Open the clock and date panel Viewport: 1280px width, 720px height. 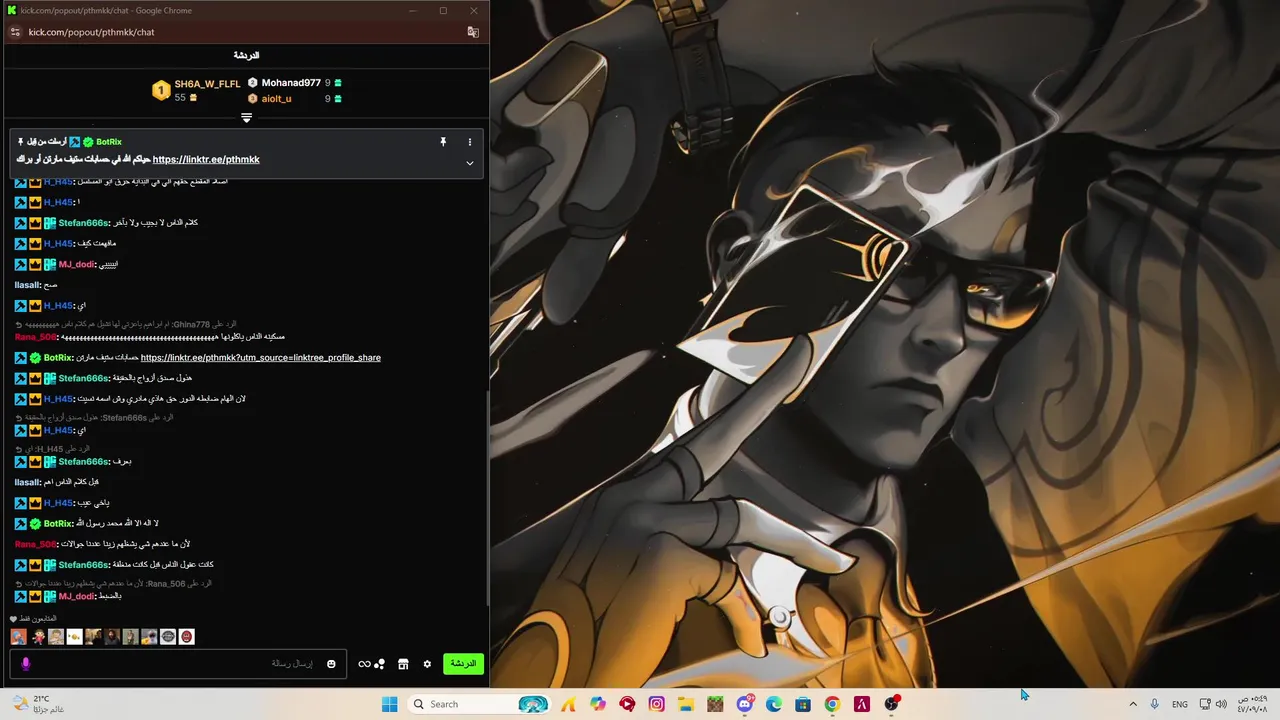point(1252,704)
